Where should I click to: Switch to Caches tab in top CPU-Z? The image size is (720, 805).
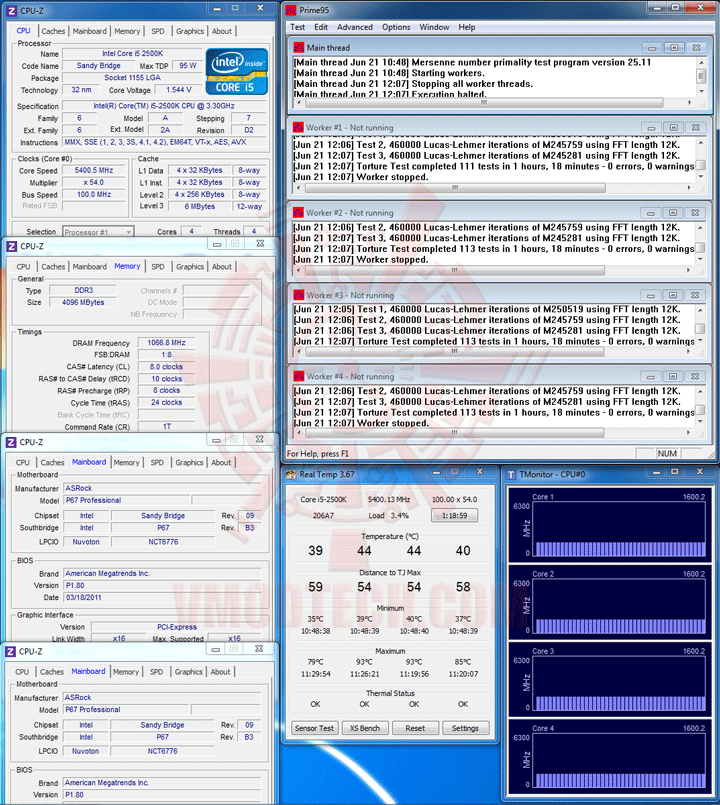click(53, 31)
